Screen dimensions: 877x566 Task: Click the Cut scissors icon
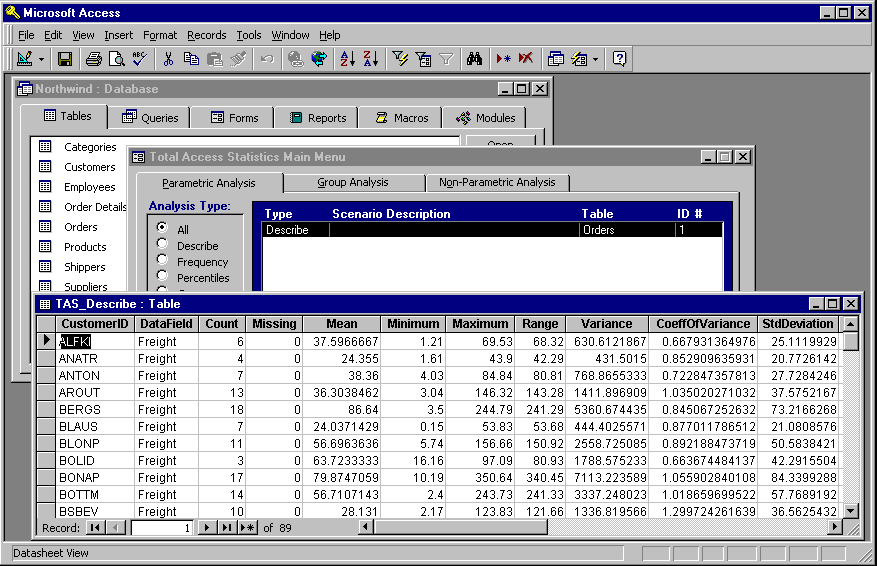(x=168, y=59)
